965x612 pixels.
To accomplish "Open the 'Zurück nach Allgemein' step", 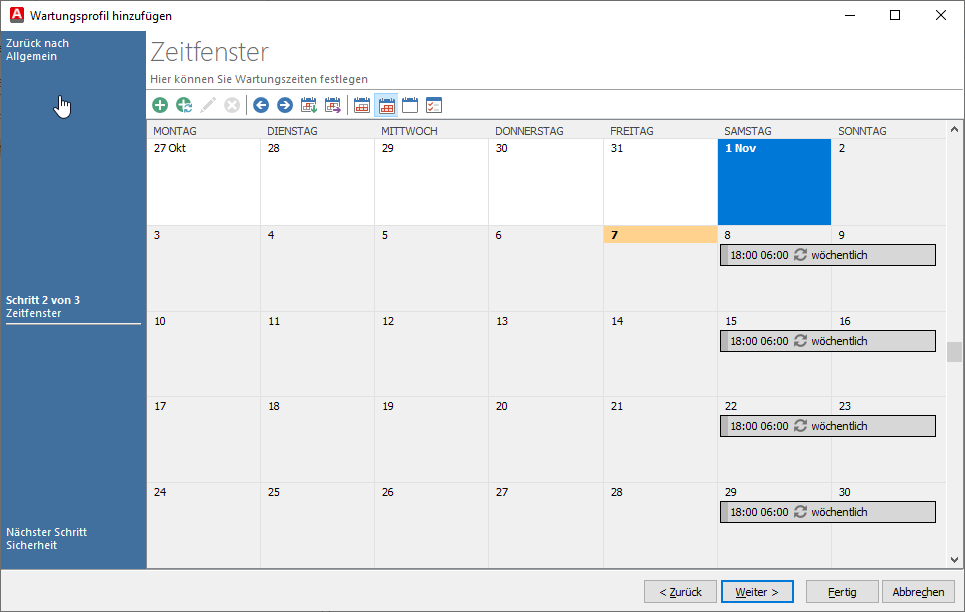I will [38, 50].
